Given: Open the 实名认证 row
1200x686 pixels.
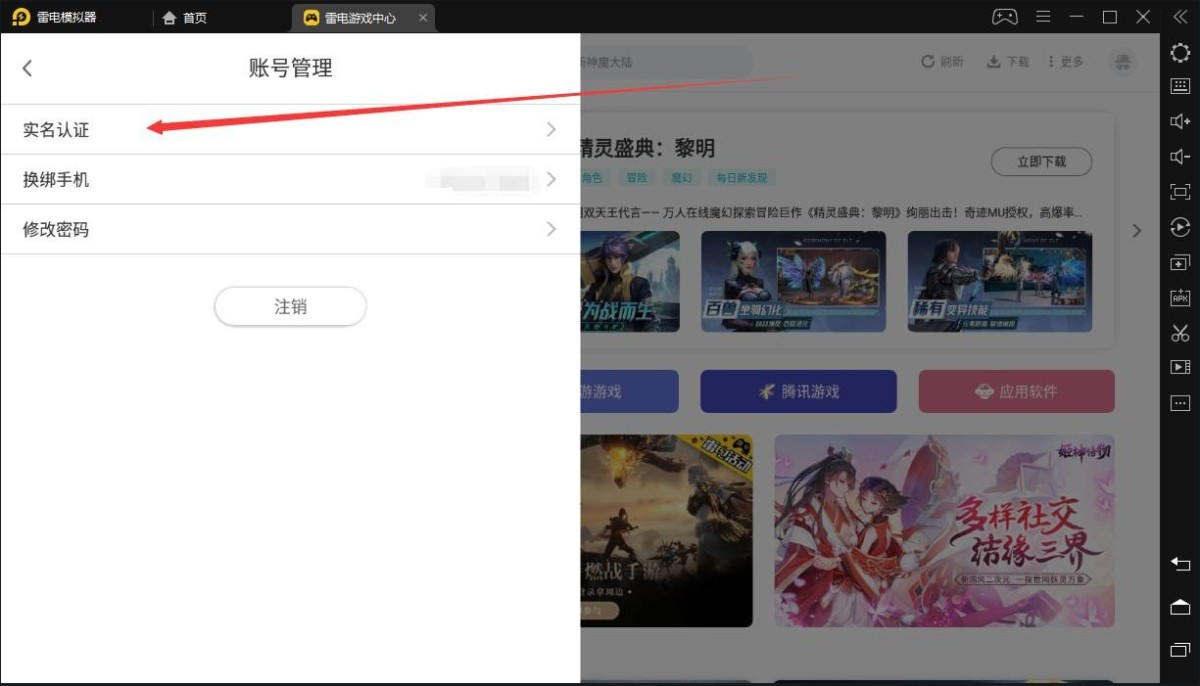Looking at the screenshot, I should [x=290, y=130].
